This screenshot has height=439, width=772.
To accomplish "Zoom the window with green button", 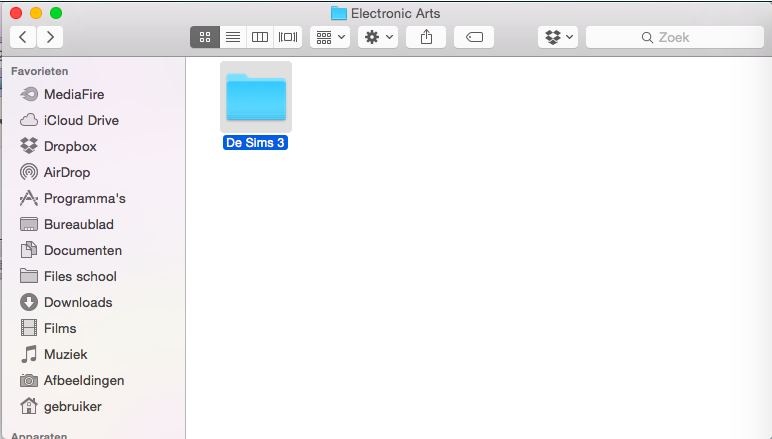I will (56, 13).
